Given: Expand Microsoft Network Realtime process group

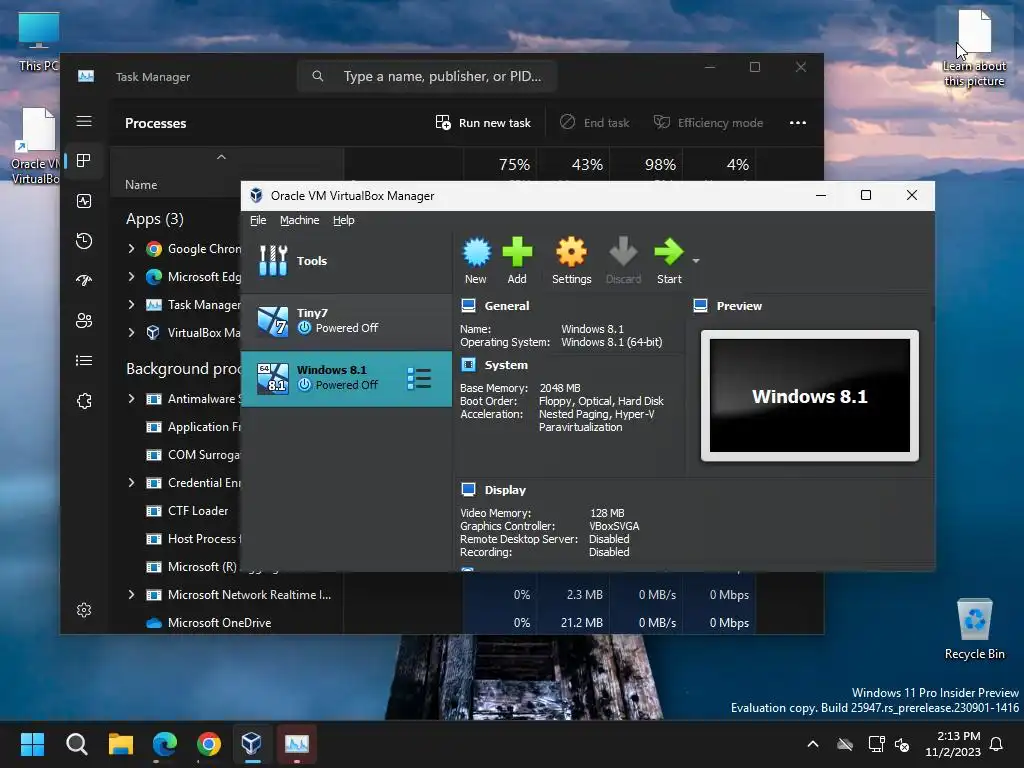Looking at the screenshot, I should (131, 595).
